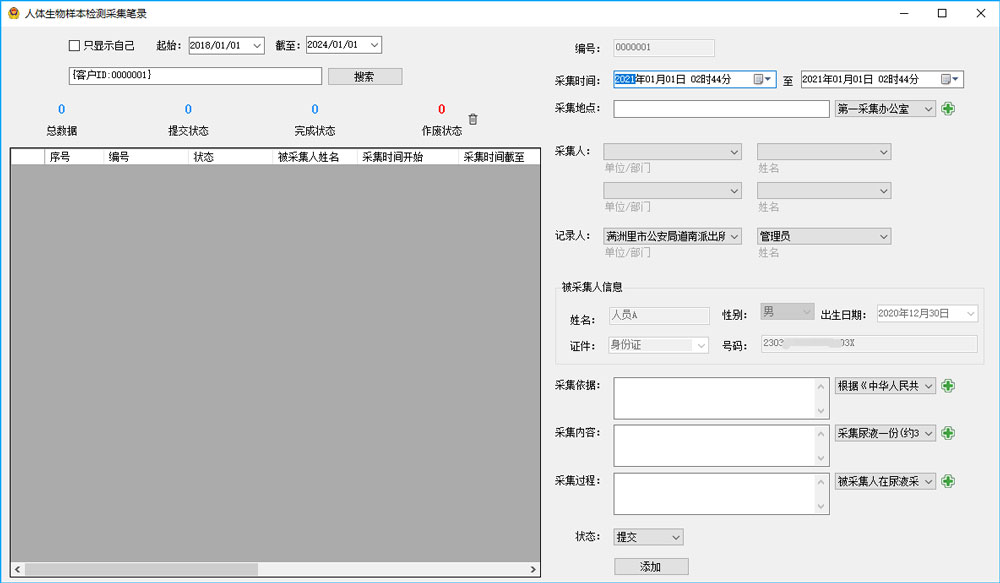The image size is (1000, 583).
Task: Click the app icon in title bar
Action: coord(13,13)
